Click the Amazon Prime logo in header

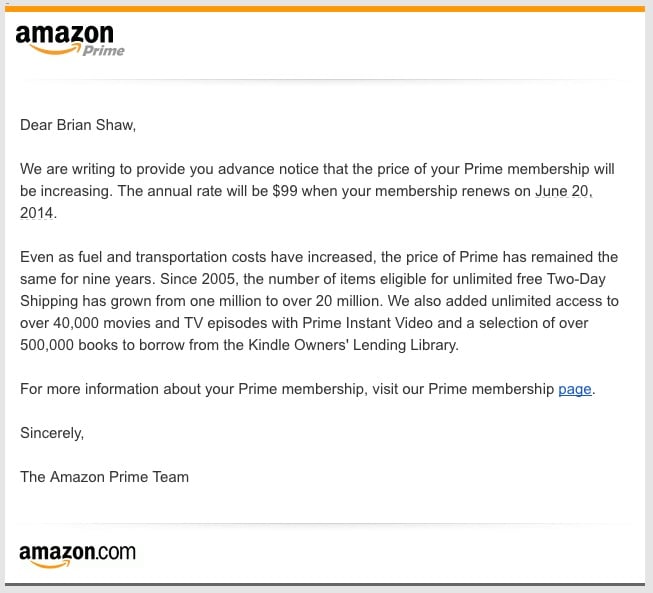click(x=69, y=40)
